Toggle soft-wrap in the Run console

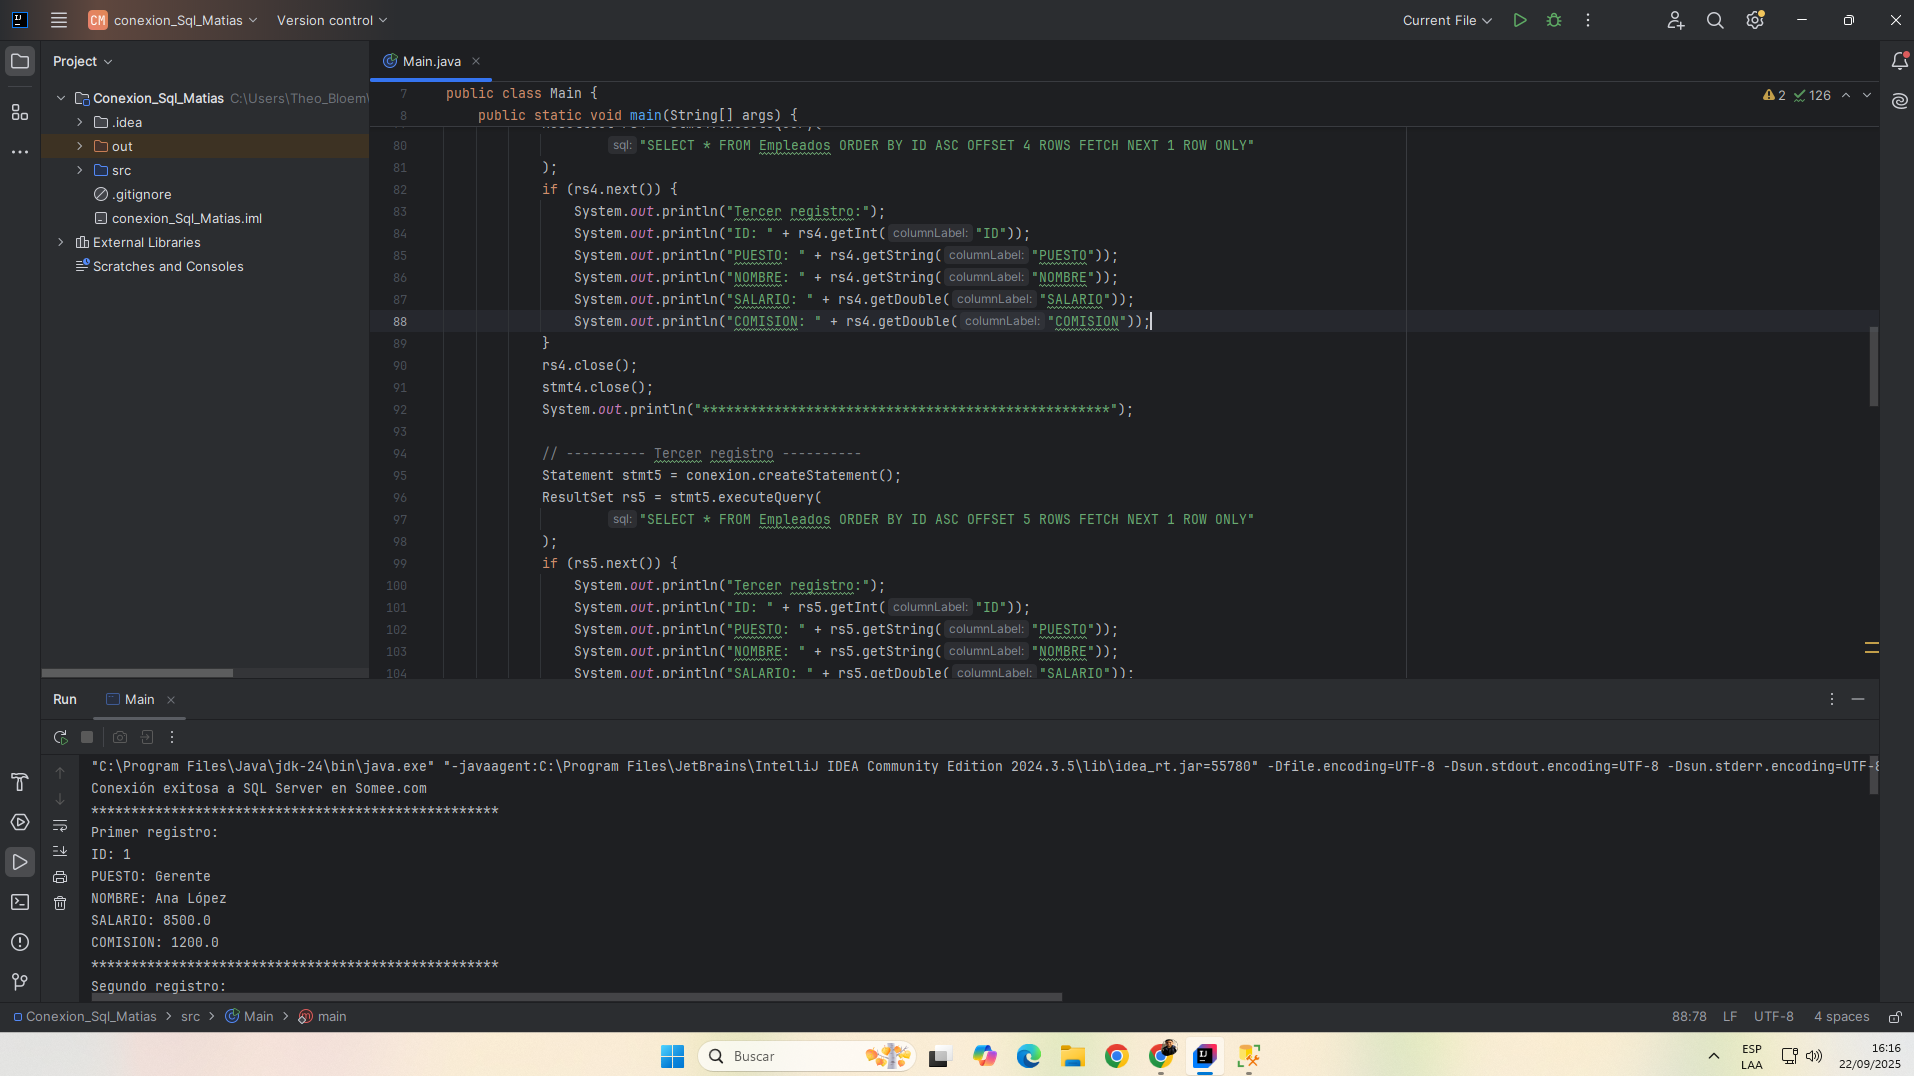tap(60, 825)
